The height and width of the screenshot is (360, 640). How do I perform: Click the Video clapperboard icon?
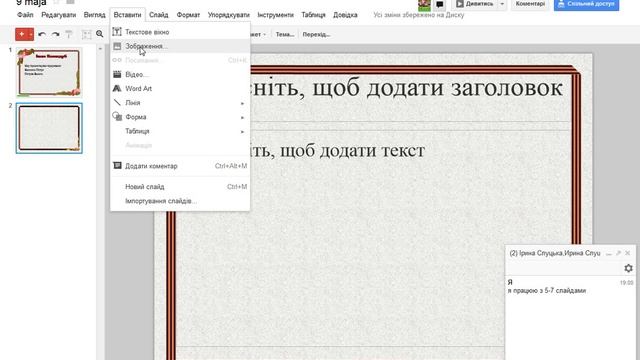point(117,74)
